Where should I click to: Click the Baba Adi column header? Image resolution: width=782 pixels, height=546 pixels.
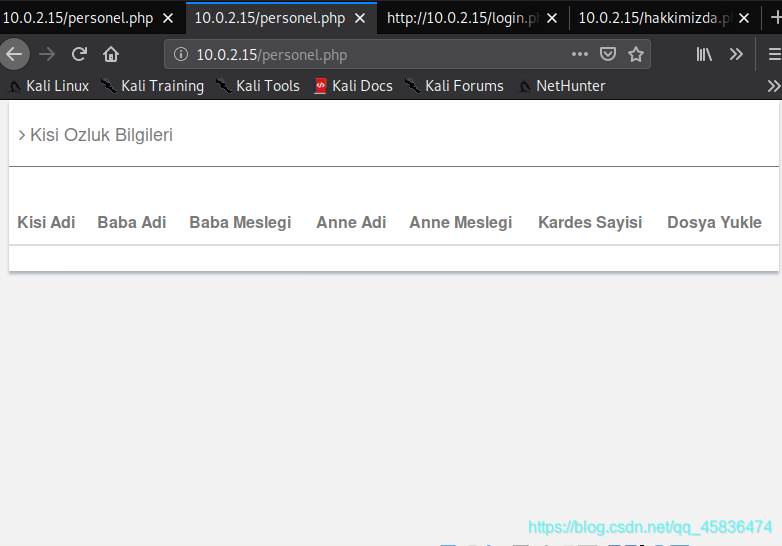click(x=132, y=222)
